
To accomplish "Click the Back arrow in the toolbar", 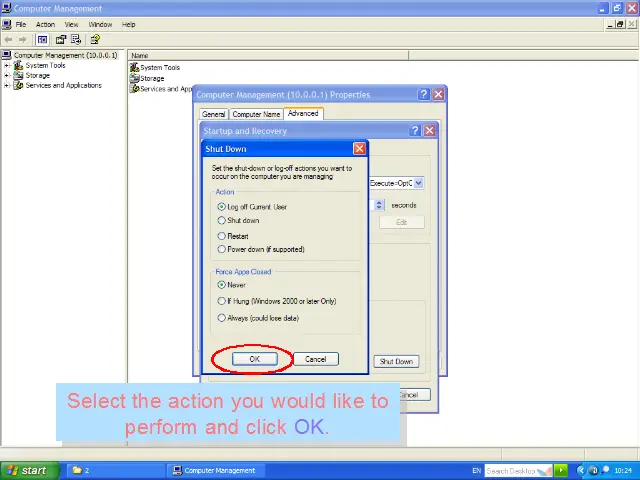I will (x=8, y=40).
